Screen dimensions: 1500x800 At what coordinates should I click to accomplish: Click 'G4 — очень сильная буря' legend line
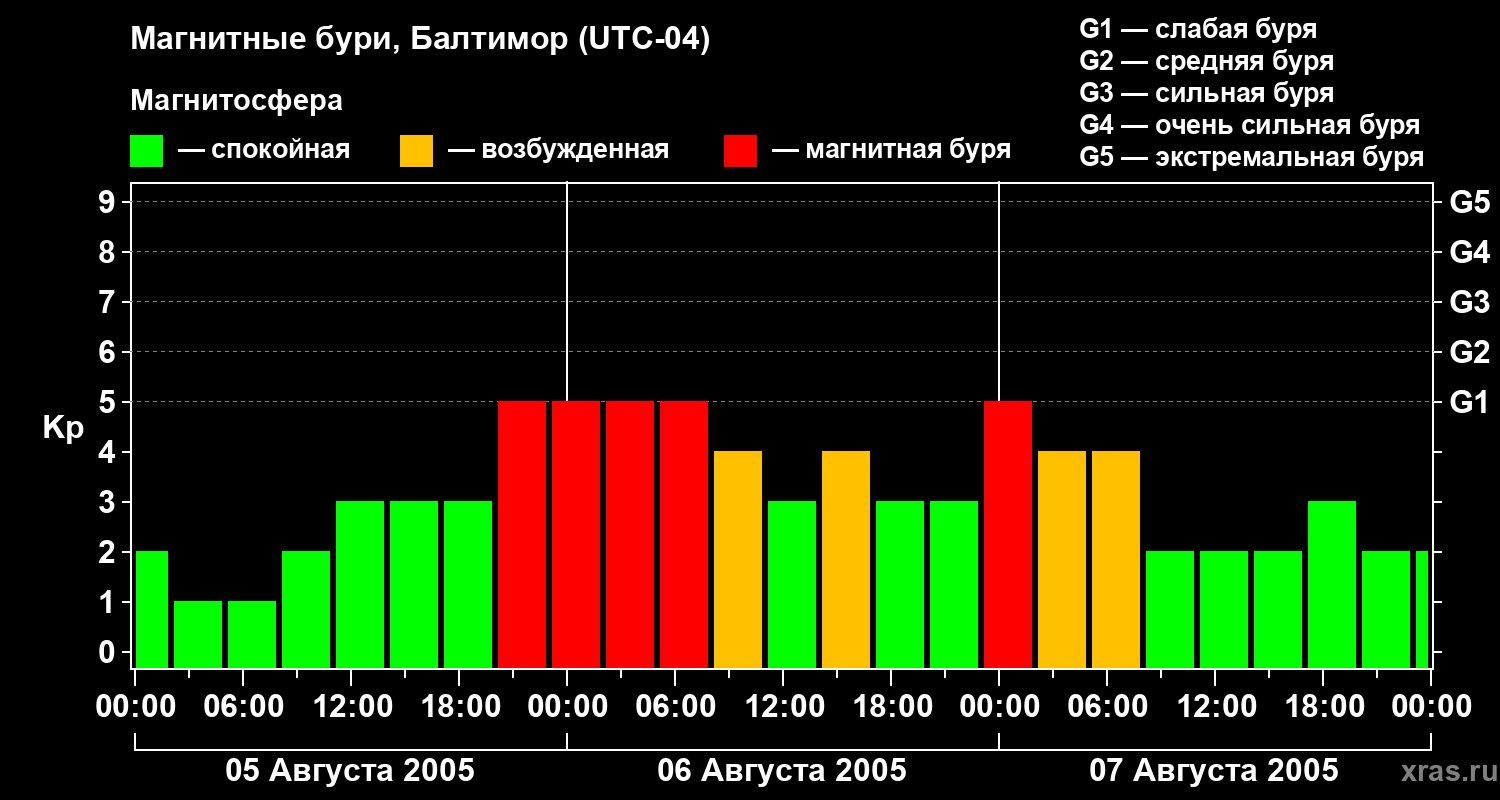pos(1249,125)
